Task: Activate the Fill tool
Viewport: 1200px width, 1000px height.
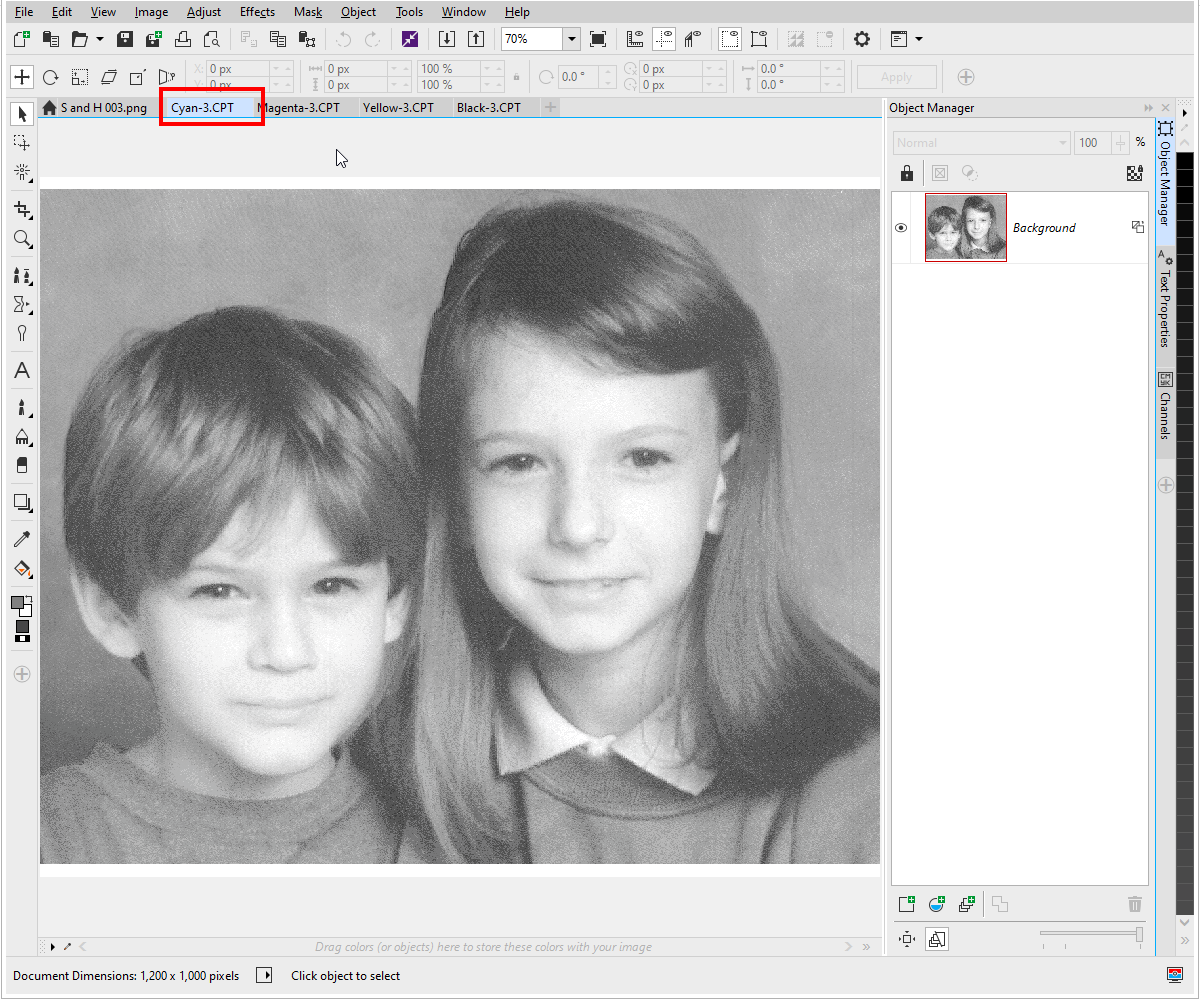Action: 22,569
